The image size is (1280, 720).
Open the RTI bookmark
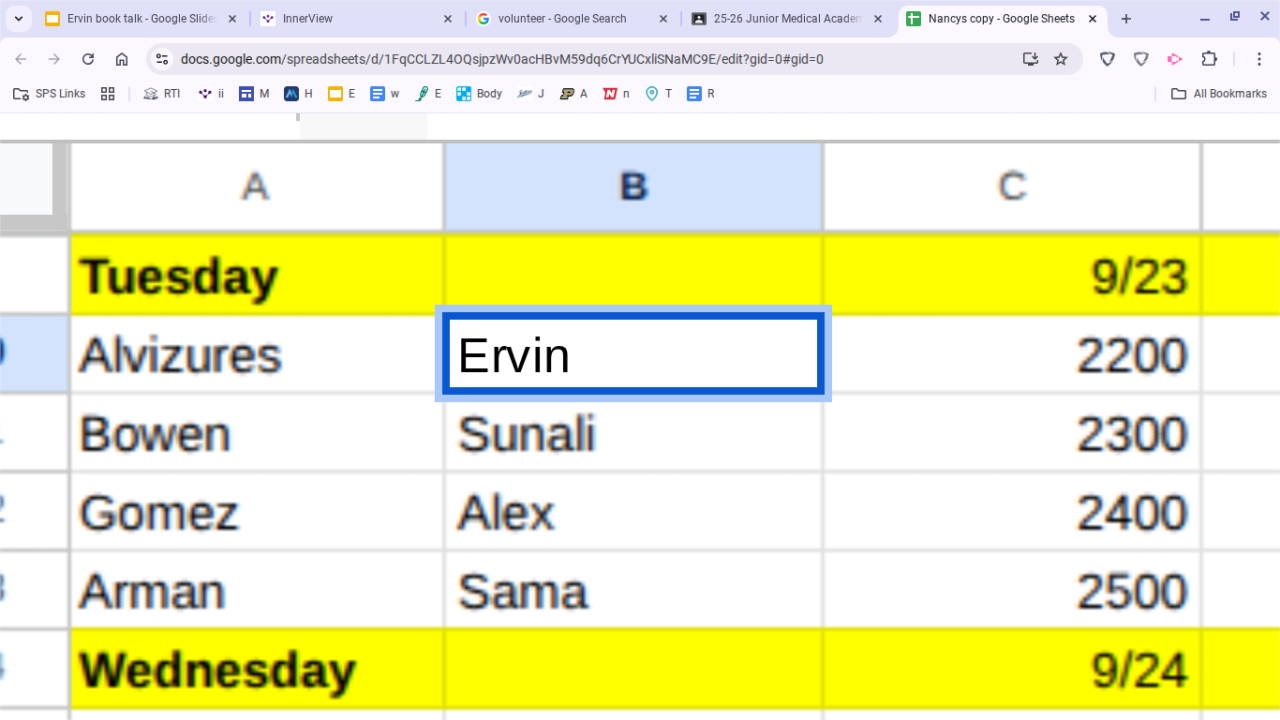click(x=162, y=94)
